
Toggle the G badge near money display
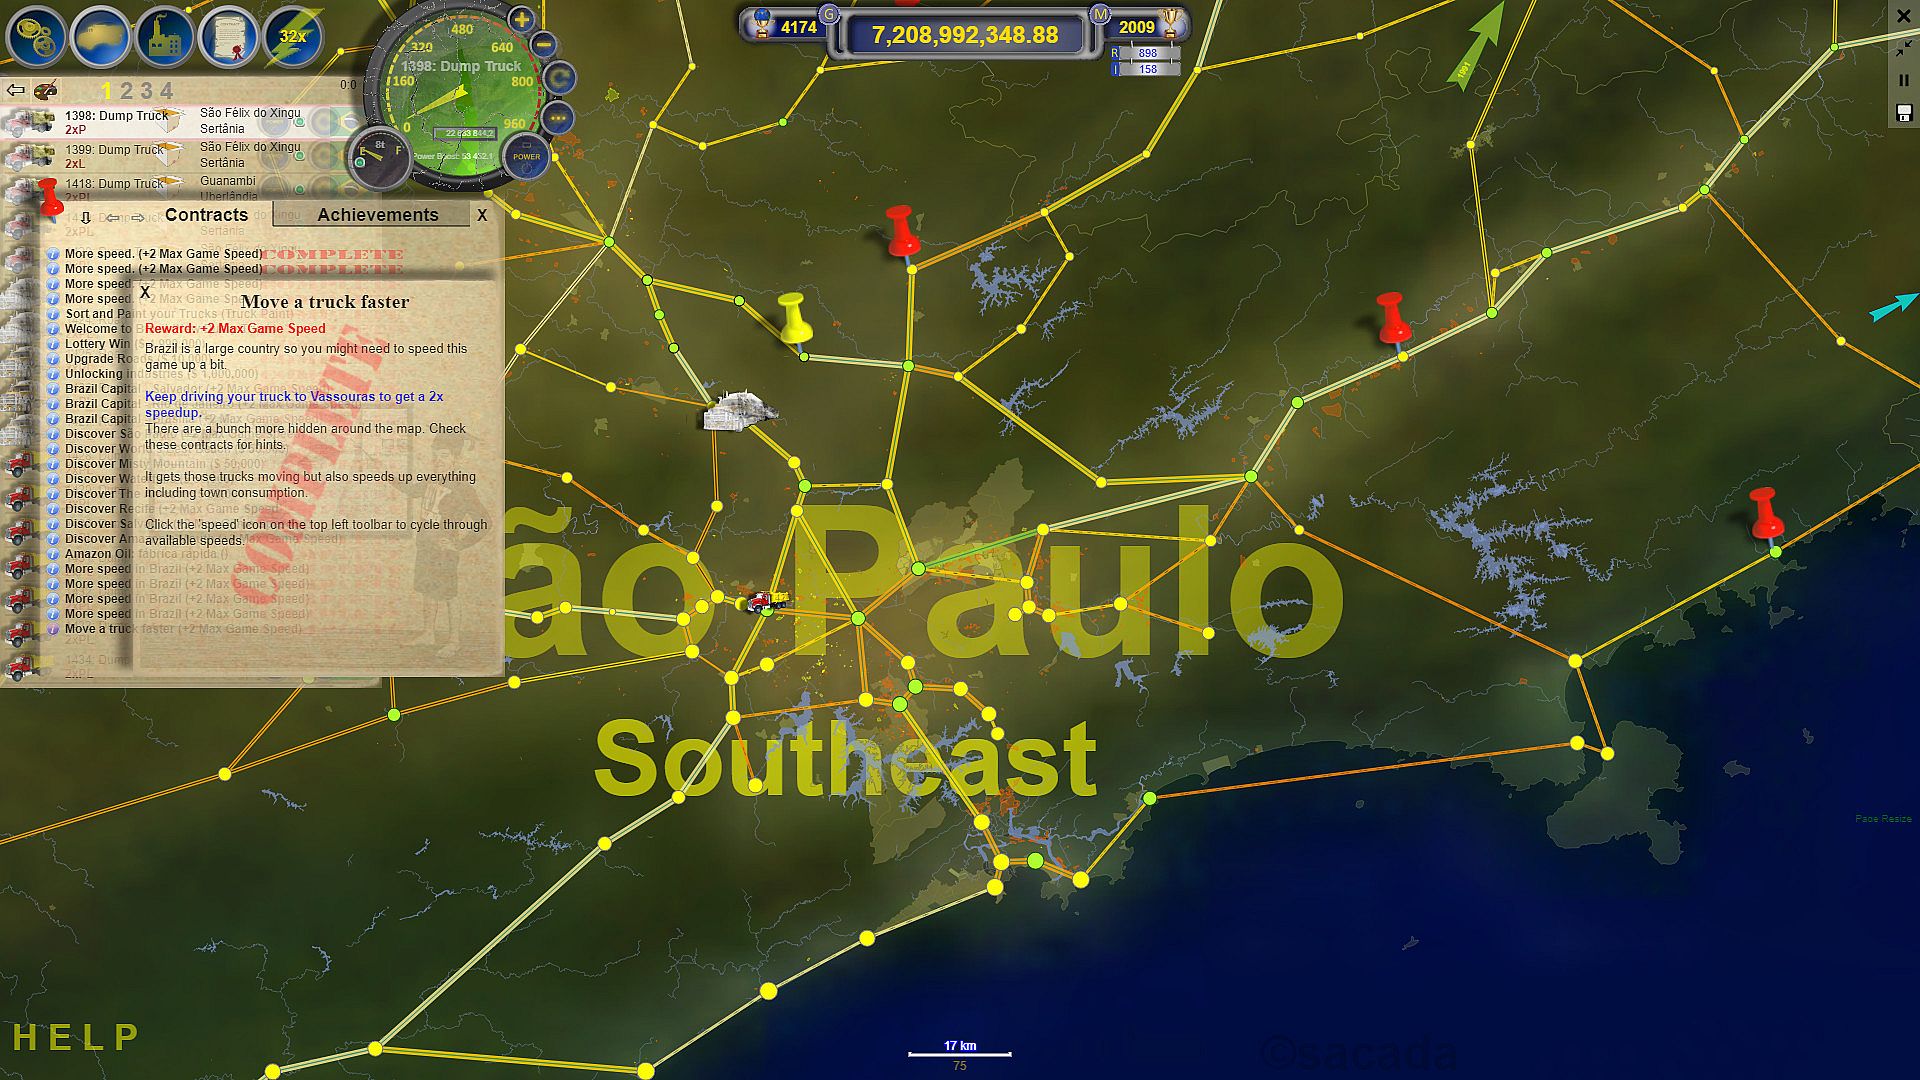(828, 13)
